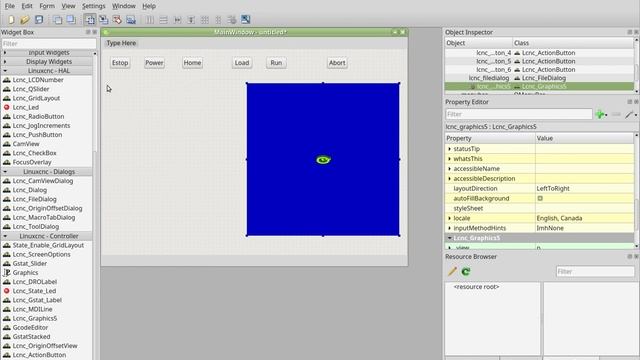This screenshot has width=640, height=360.
Task: Open the Help menu
Action: coord(149,6)
